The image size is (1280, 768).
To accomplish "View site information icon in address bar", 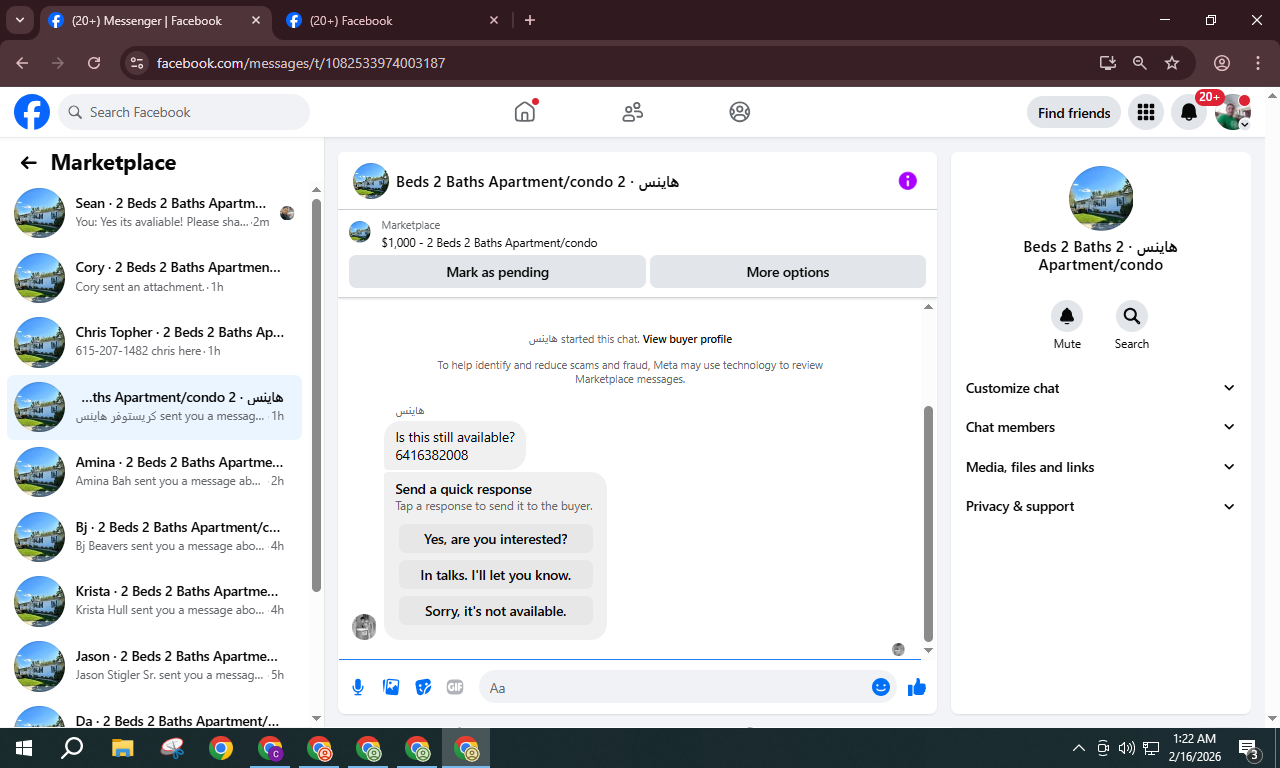I will pos(137,63).
